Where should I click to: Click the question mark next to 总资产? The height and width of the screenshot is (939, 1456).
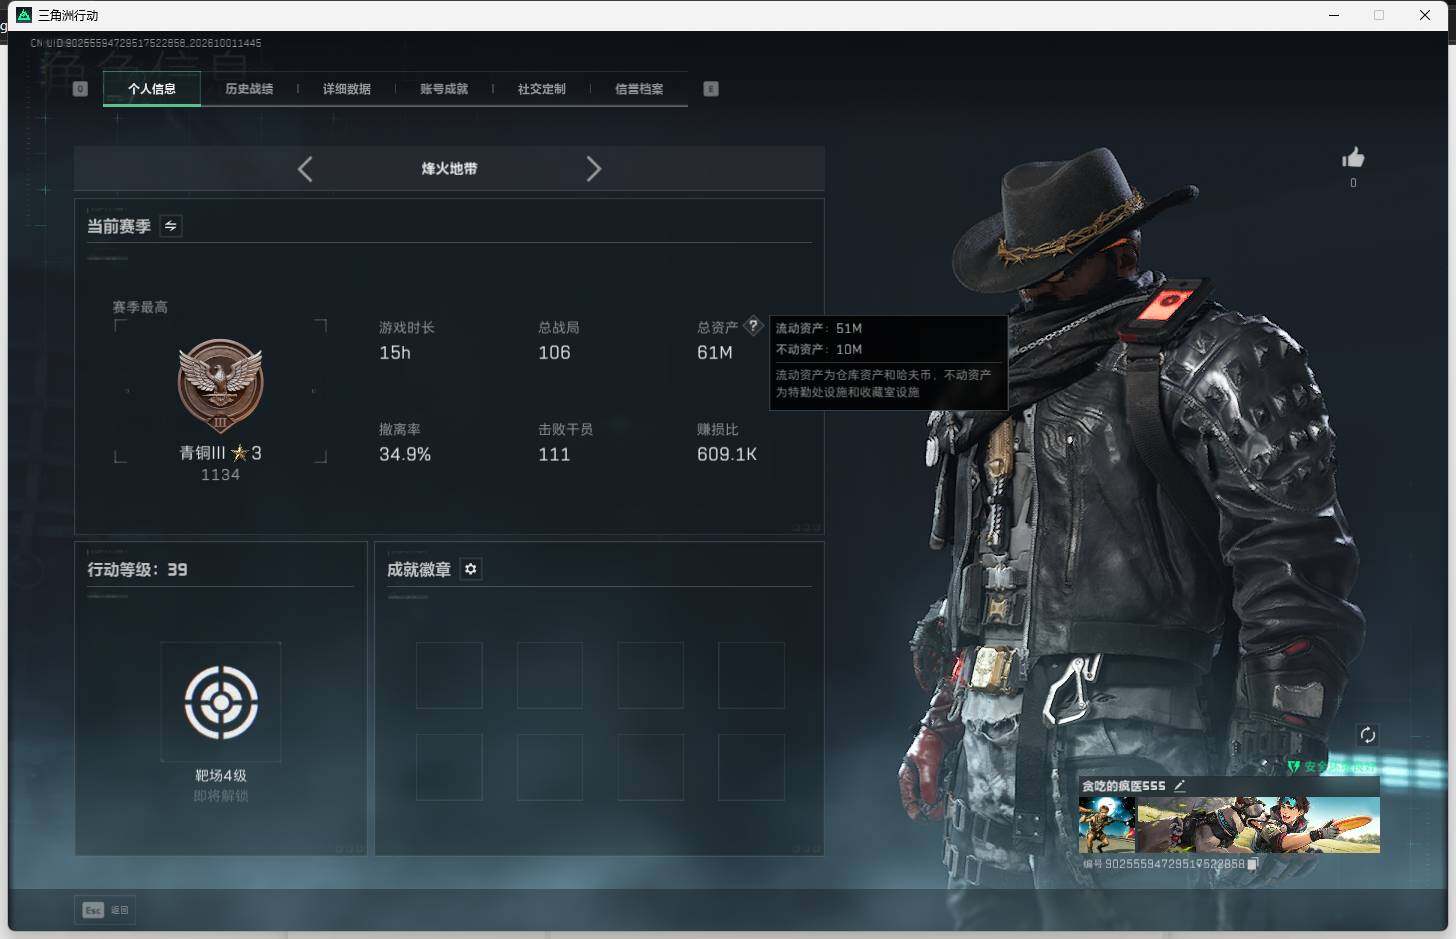pyautogui.click(x=753, y=326)
